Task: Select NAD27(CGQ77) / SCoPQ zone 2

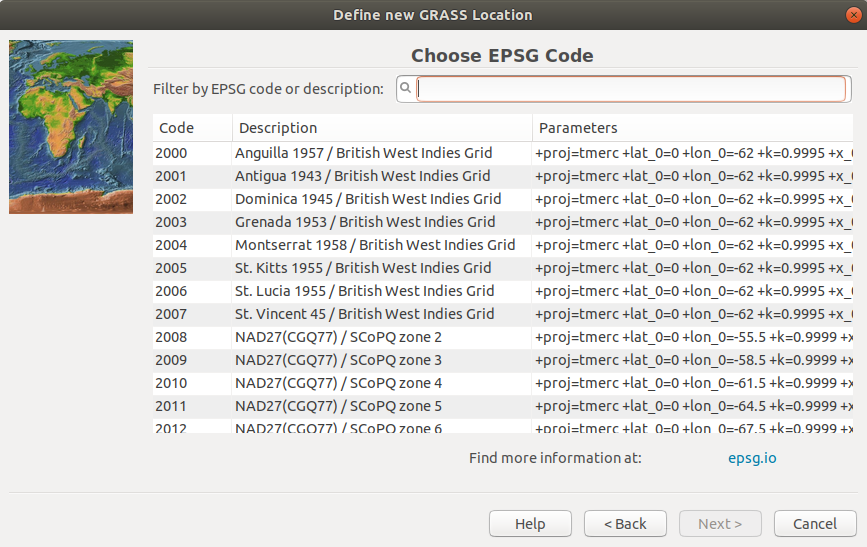Action: (382, 337)
